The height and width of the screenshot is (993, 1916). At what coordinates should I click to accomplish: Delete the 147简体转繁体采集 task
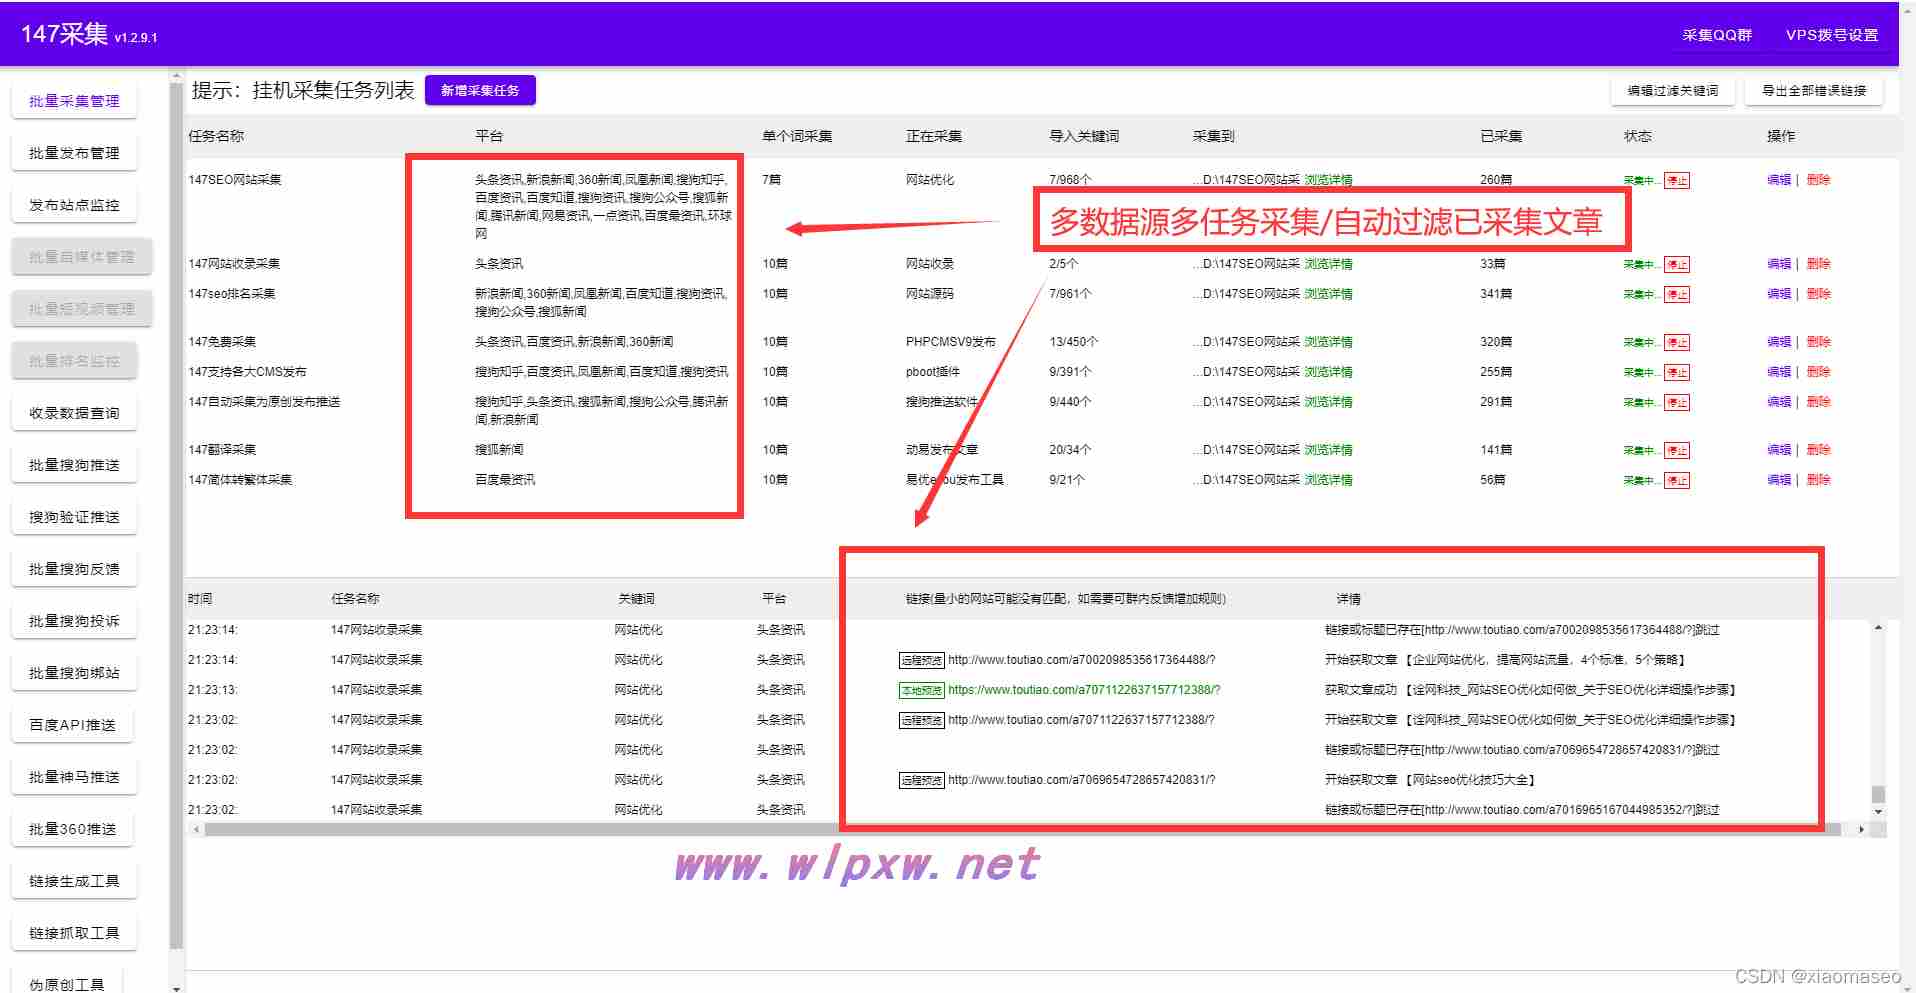click(1818, 480)
